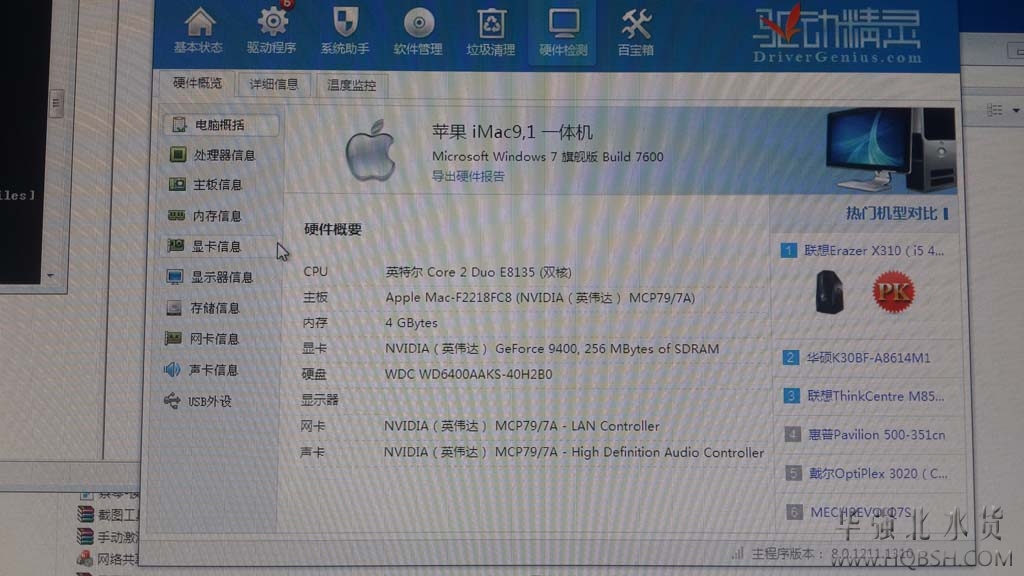Click the 网卡 value LAN Controller
Screen dimensions: 1024x576
click(x=521, y=426)
